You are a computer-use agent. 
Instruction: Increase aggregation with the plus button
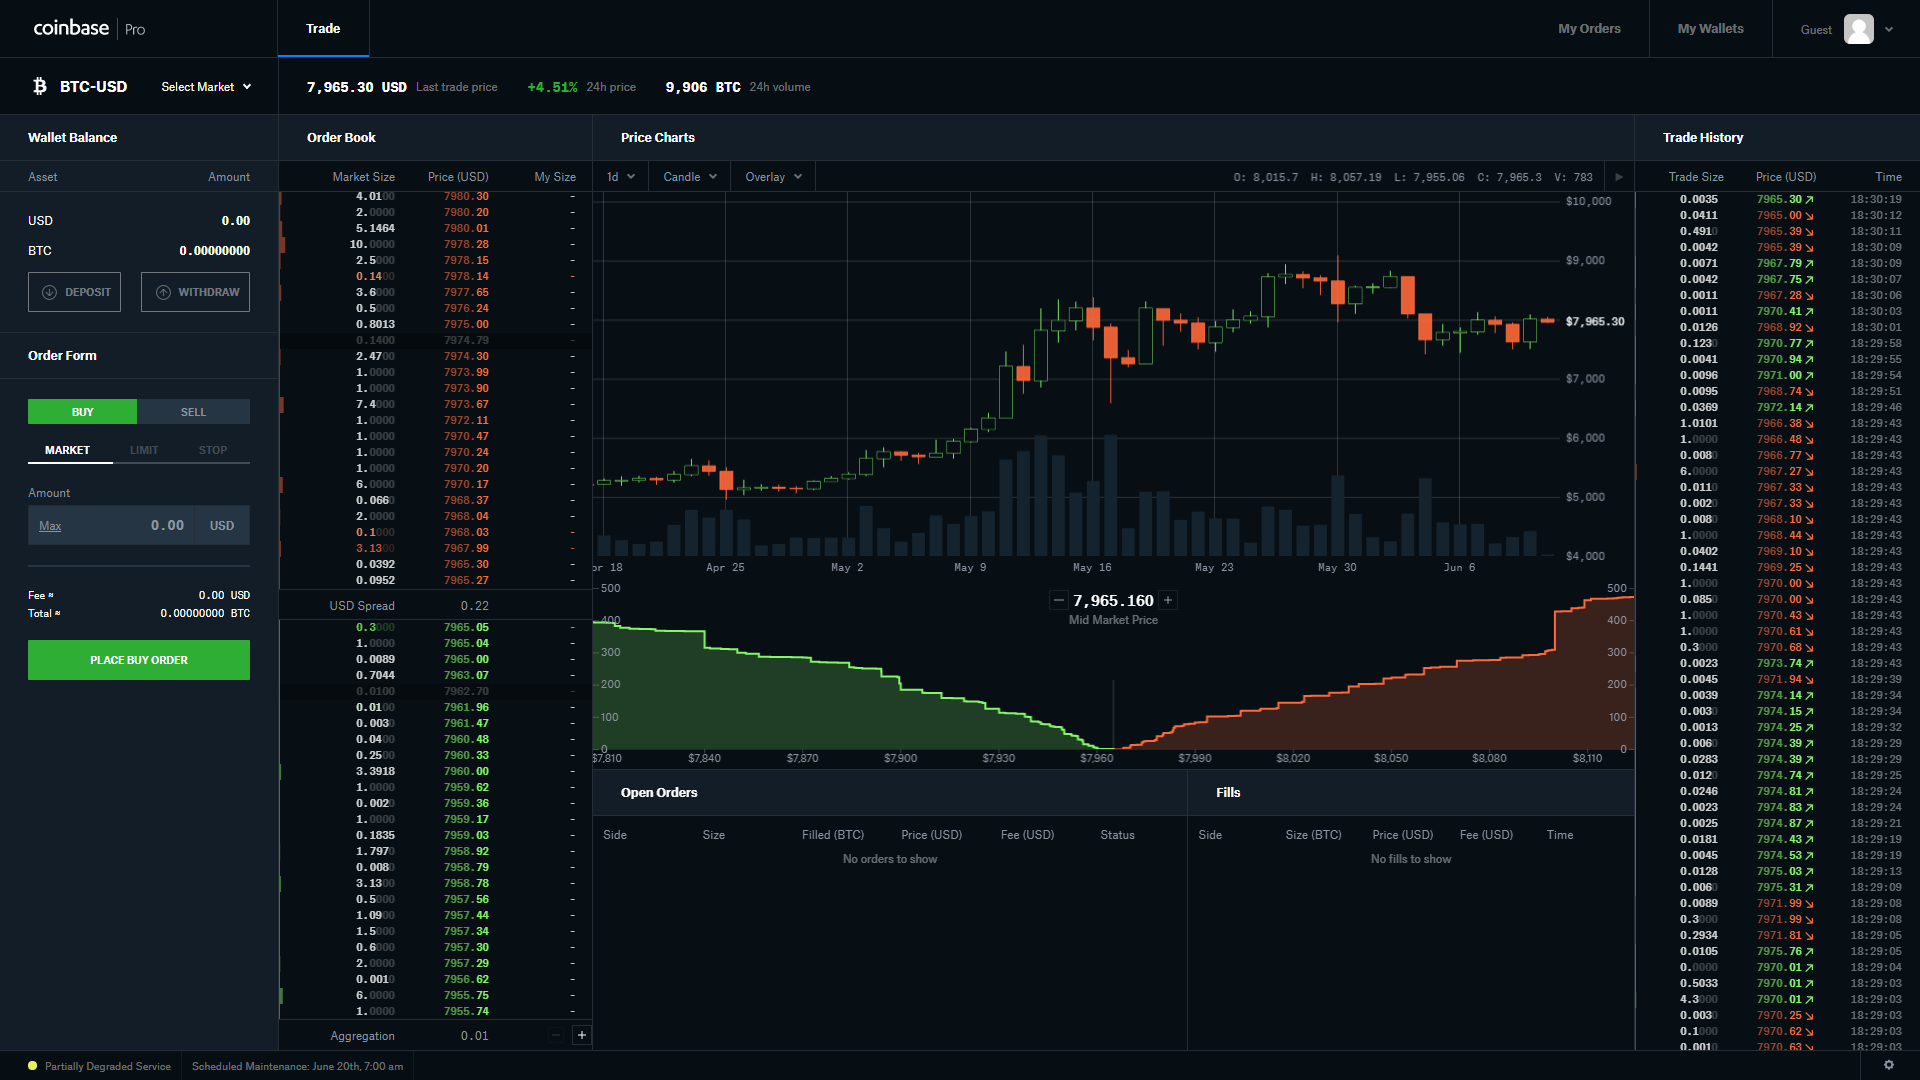[582, 1035]
